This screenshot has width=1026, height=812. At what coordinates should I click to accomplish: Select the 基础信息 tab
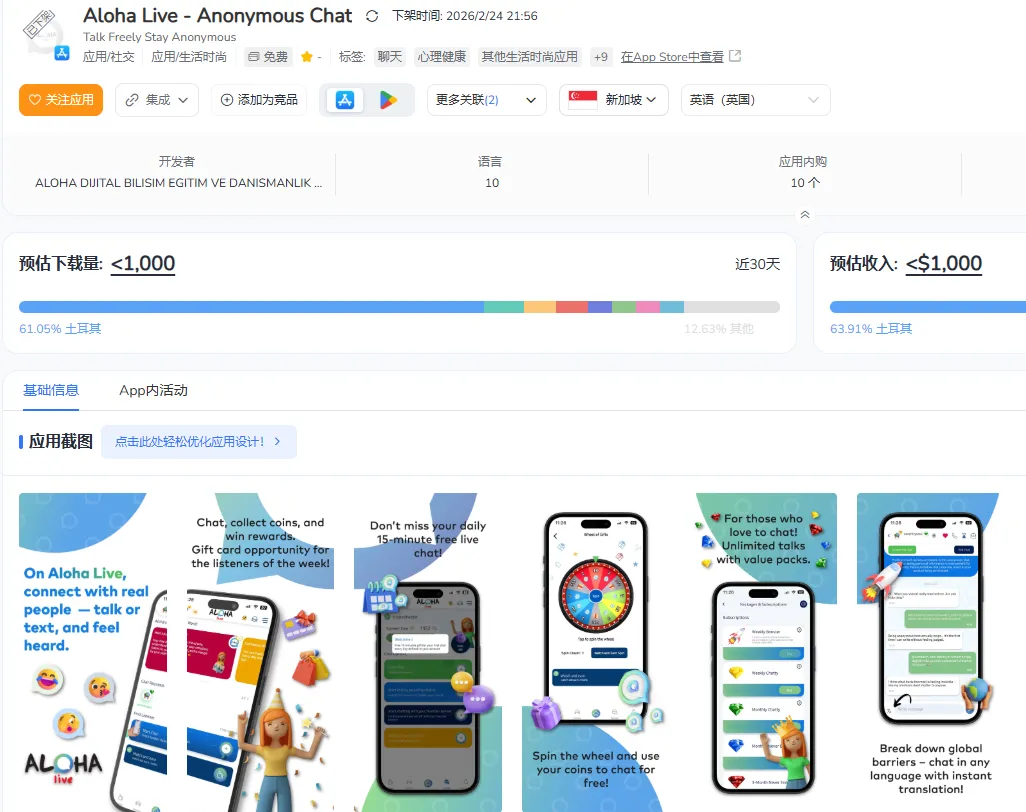(51, 391)
